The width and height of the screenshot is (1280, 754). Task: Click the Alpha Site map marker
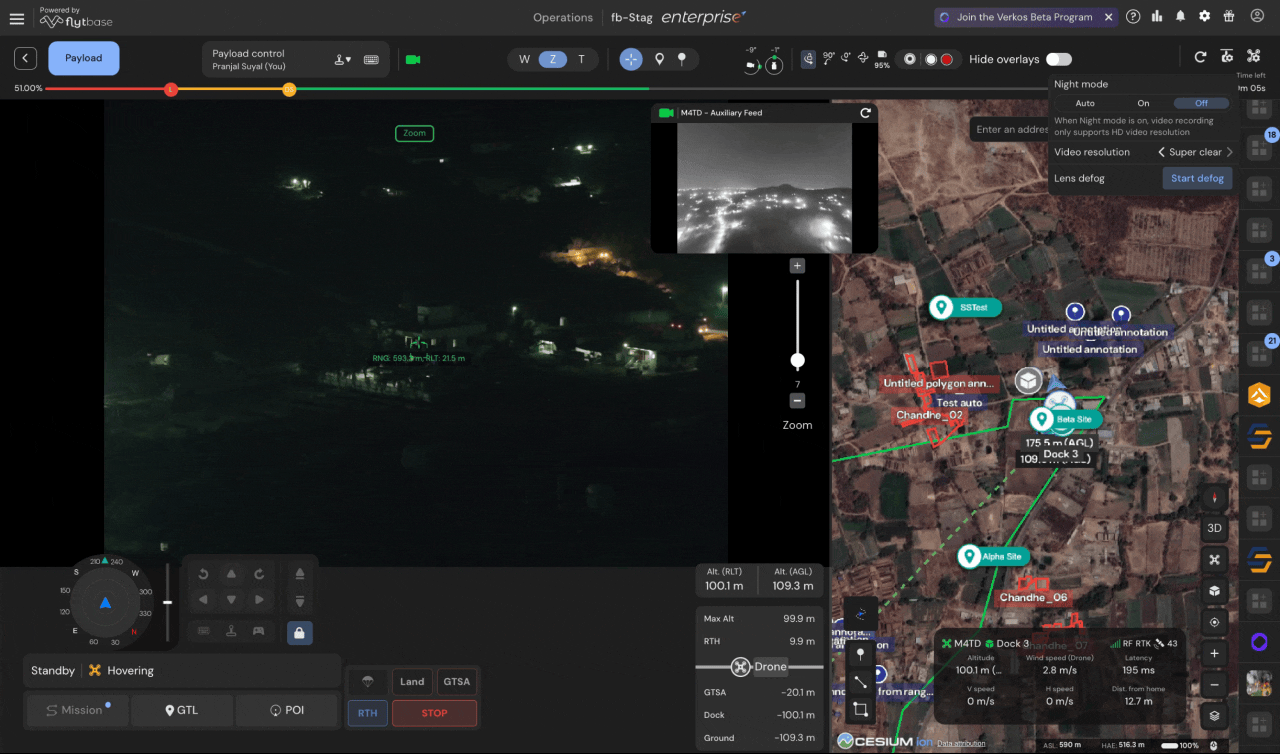pyautogui.click(x=993, y=556)
